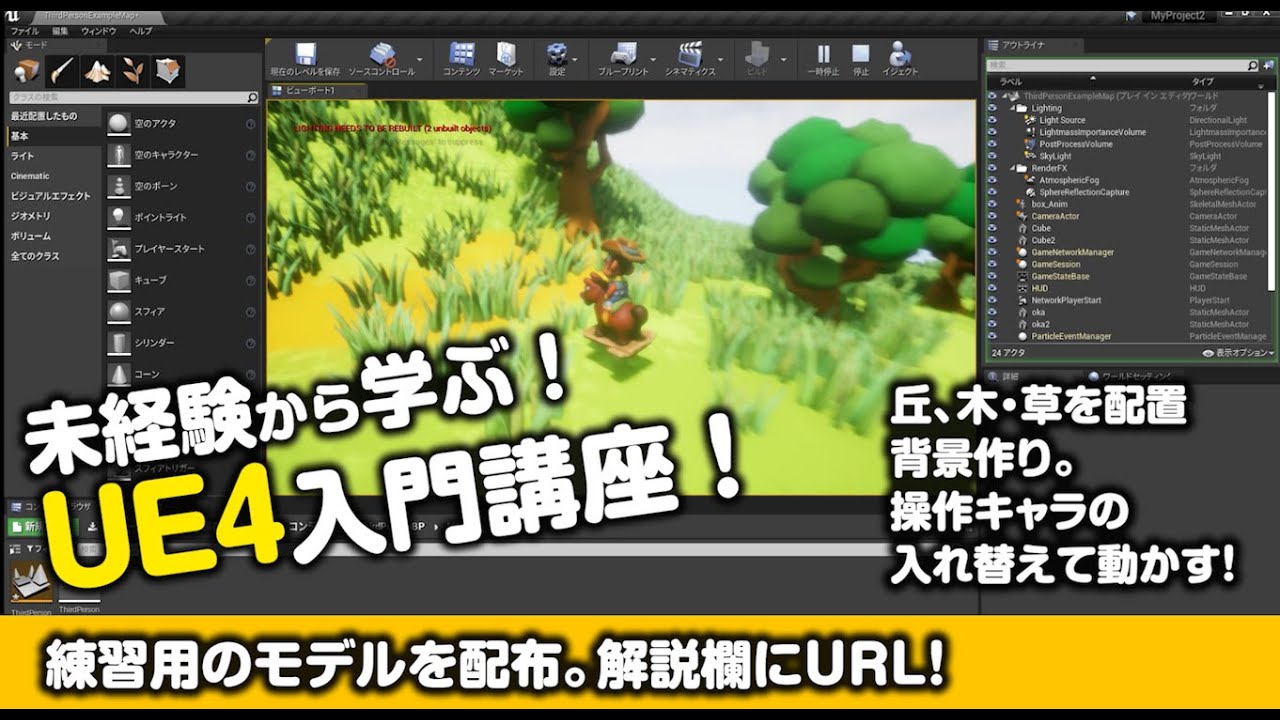Collapse the RenderFX folder in outliner

click(x=1014, y=168)
